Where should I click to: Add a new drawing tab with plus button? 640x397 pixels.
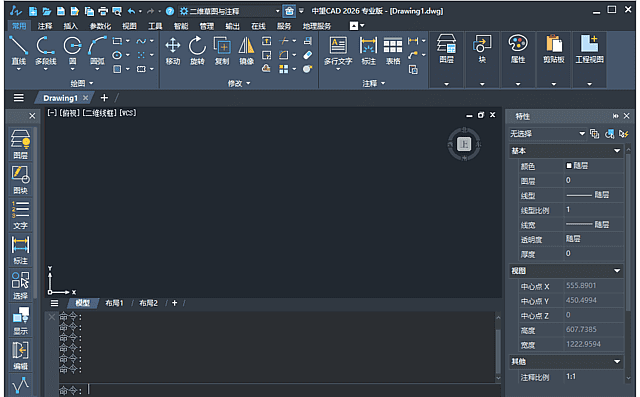point(104,98)
